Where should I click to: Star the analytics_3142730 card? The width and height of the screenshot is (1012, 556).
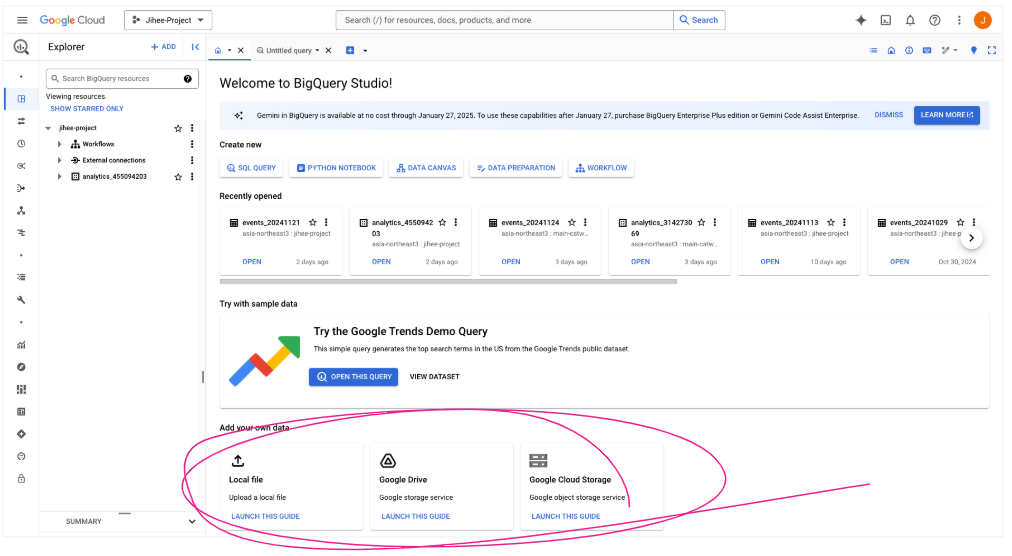[x=702, y=222]
